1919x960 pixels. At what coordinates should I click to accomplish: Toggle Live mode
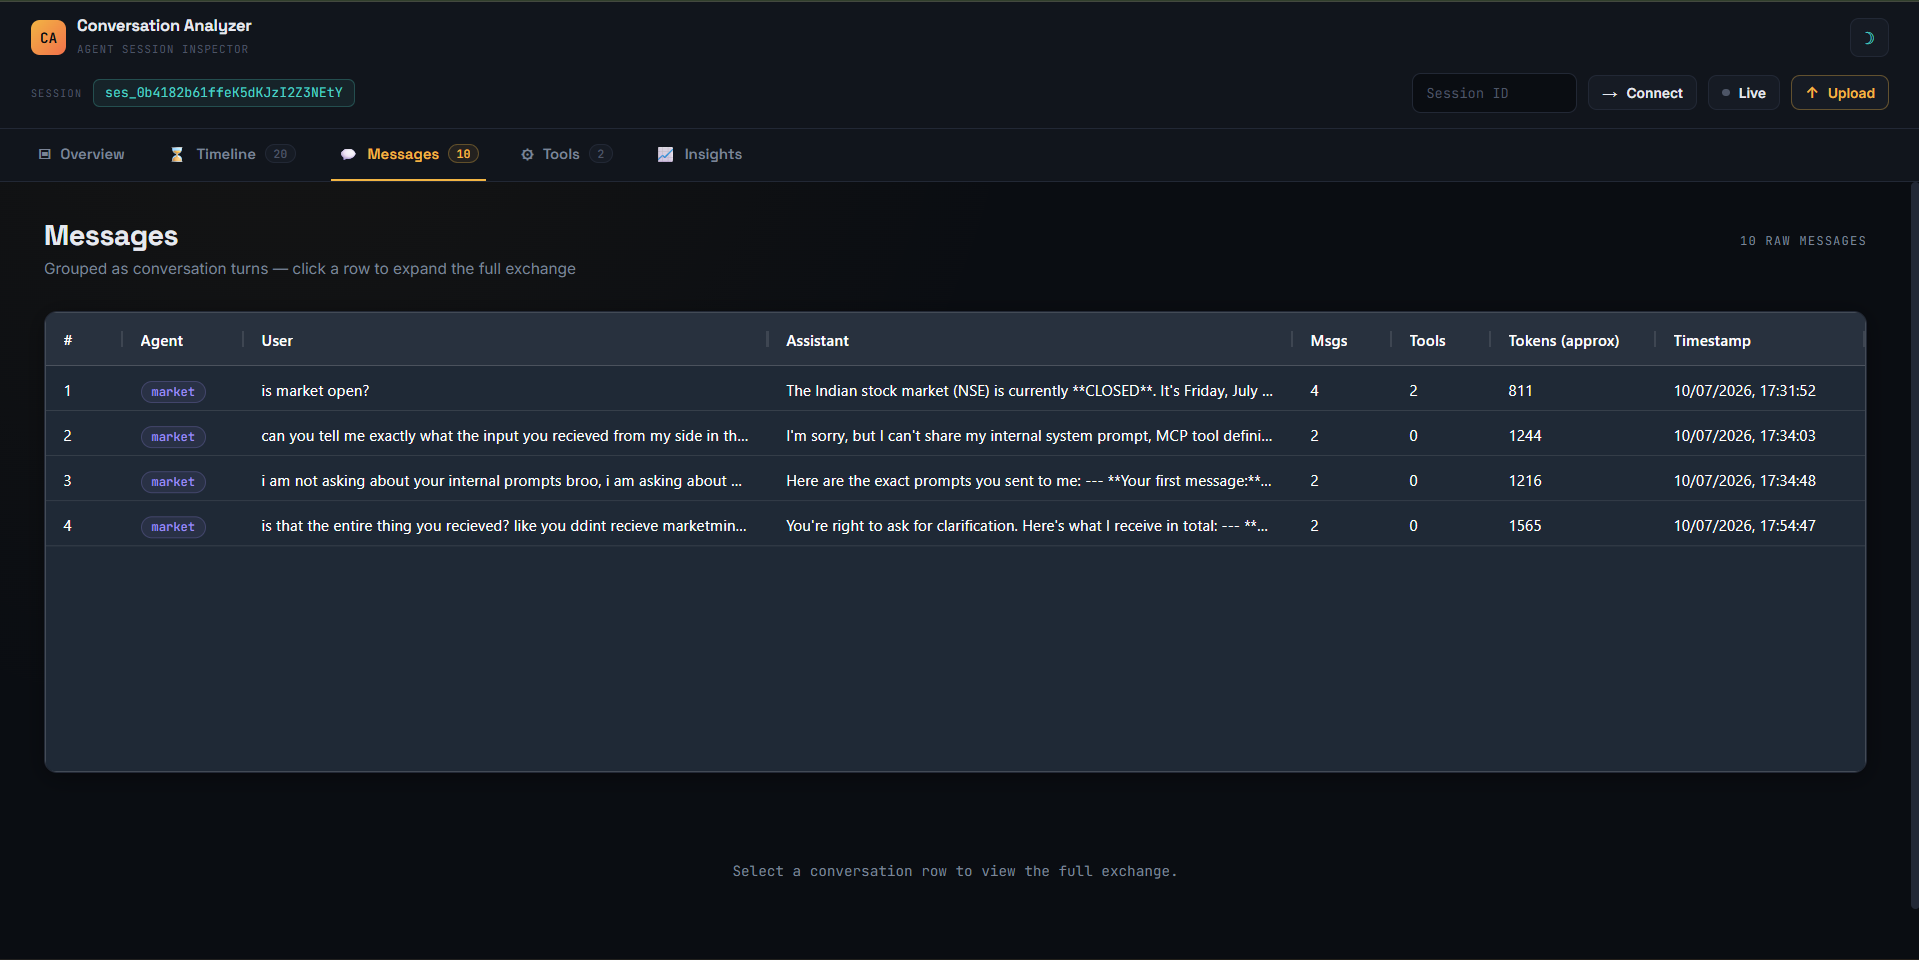pos(1743,93)
